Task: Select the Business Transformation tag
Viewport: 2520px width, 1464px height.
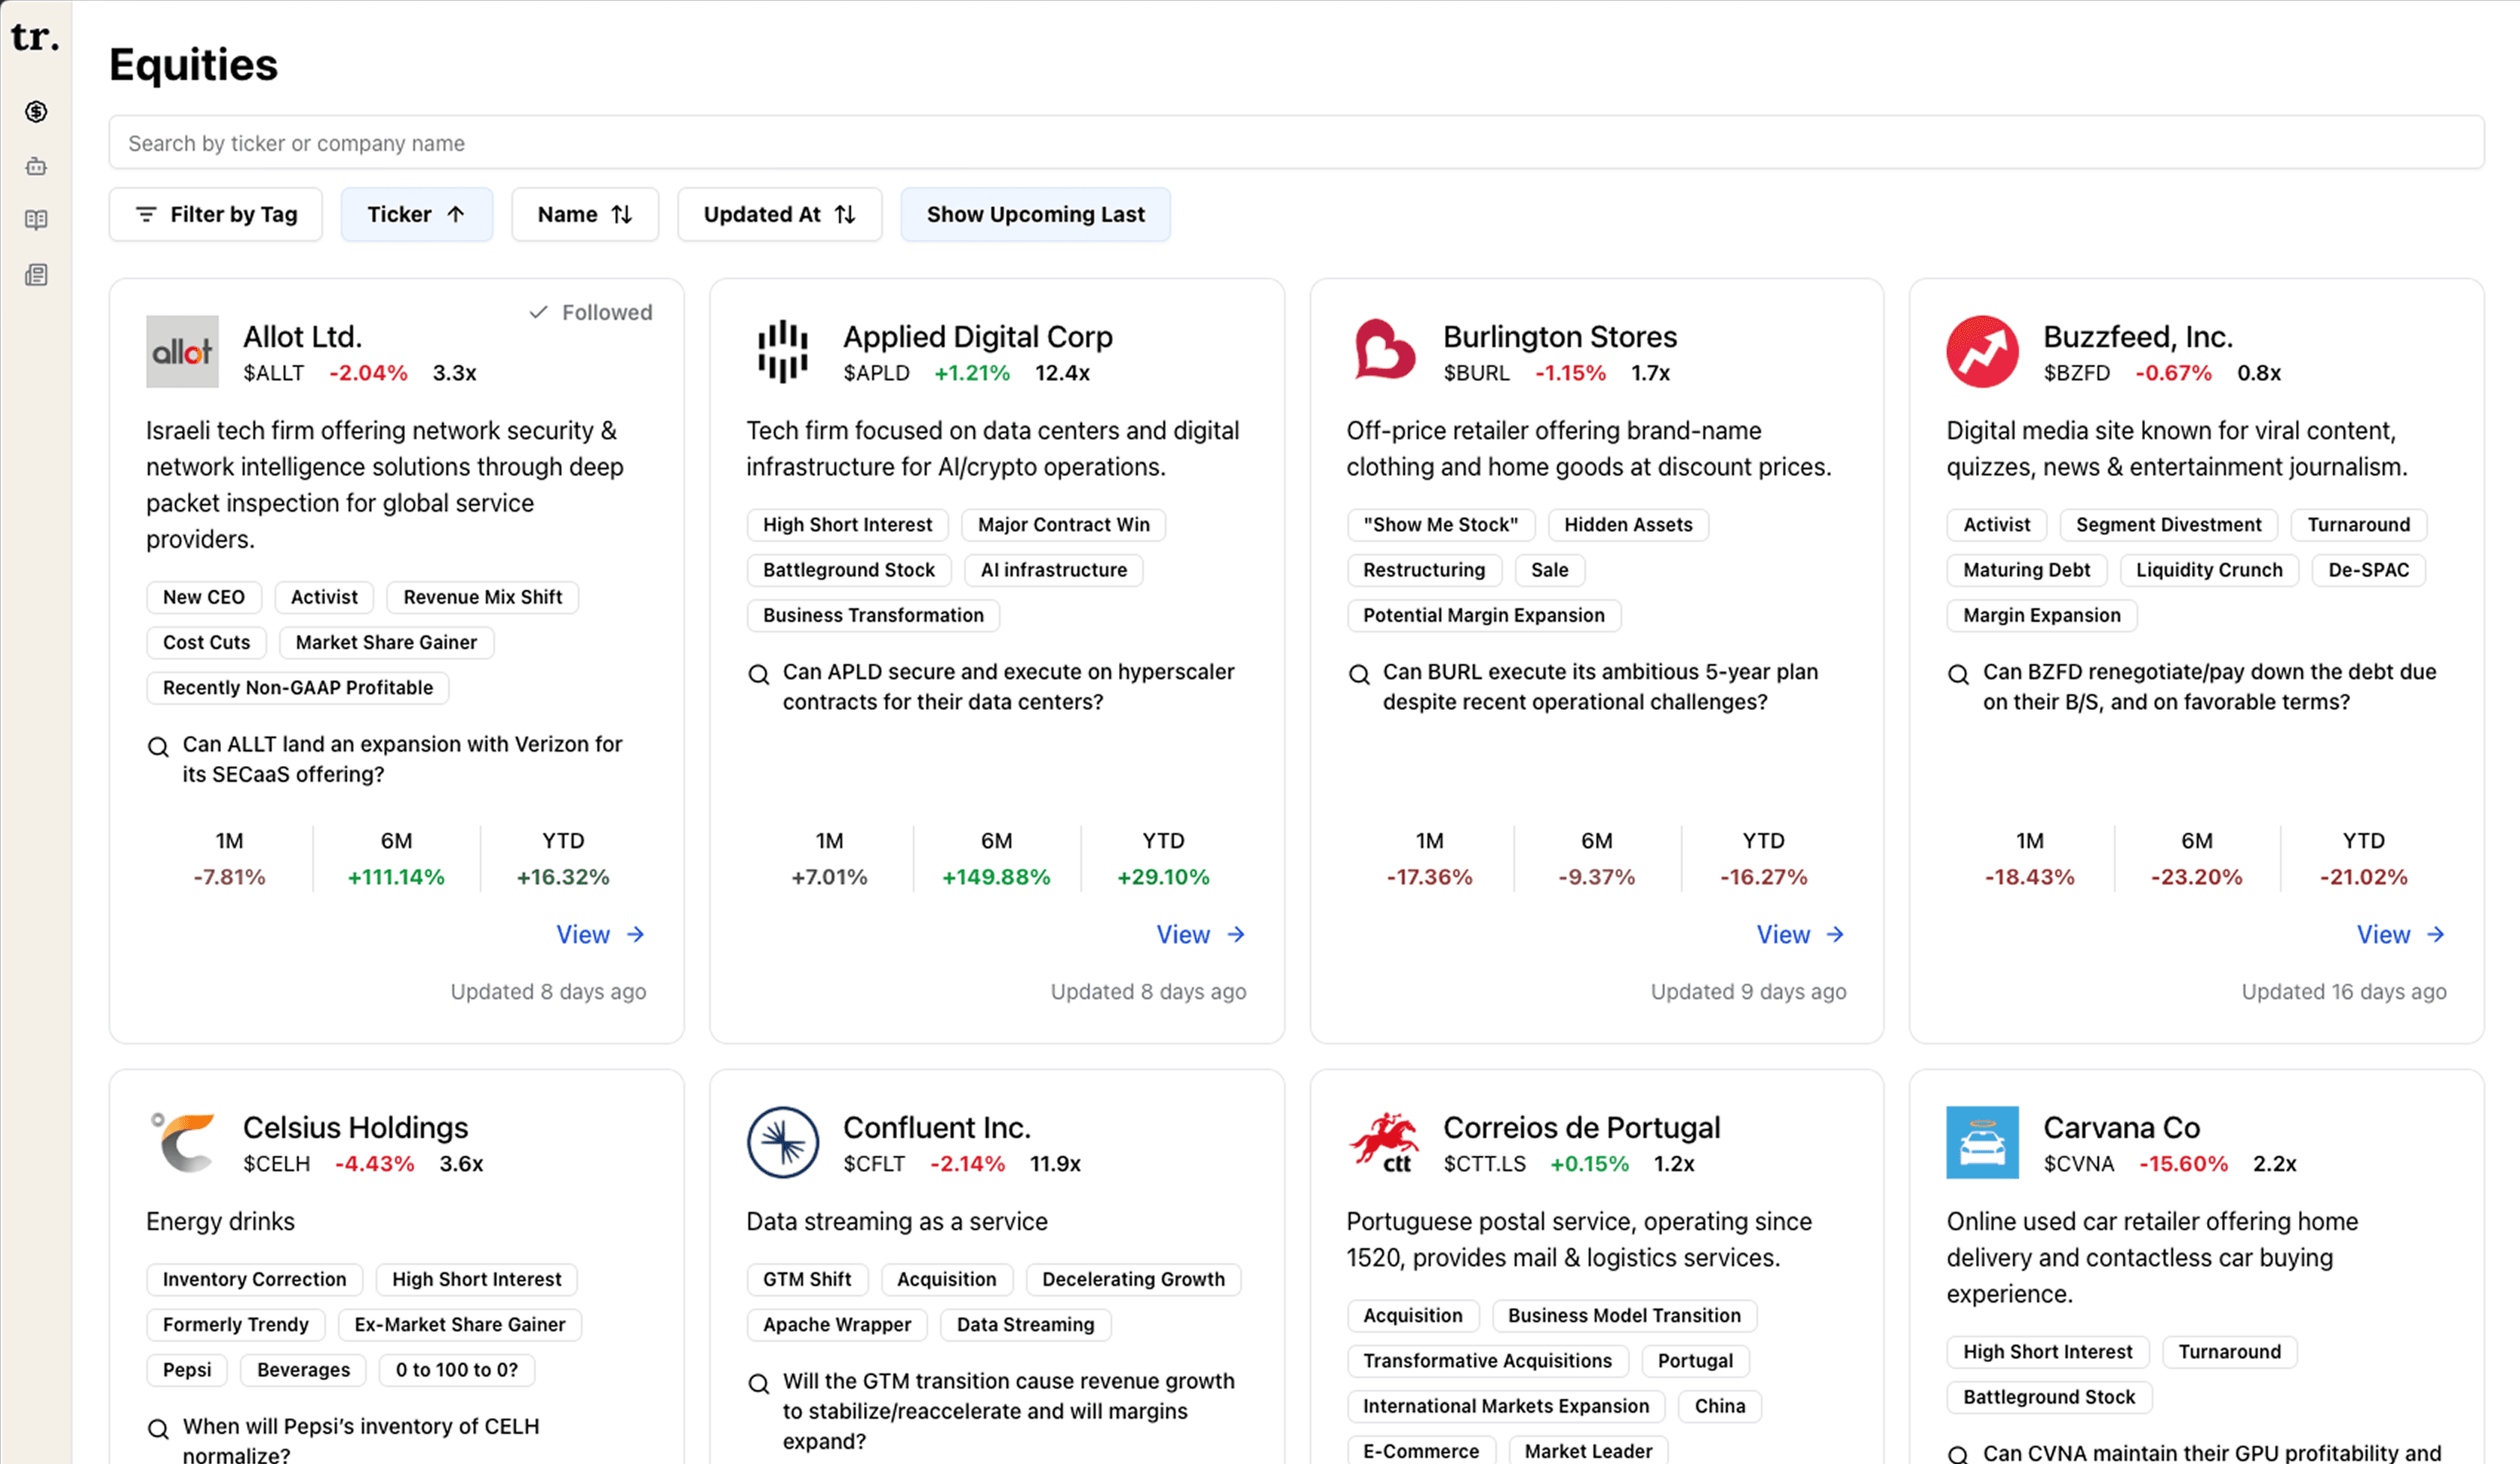Action: (x=873, y=615)
